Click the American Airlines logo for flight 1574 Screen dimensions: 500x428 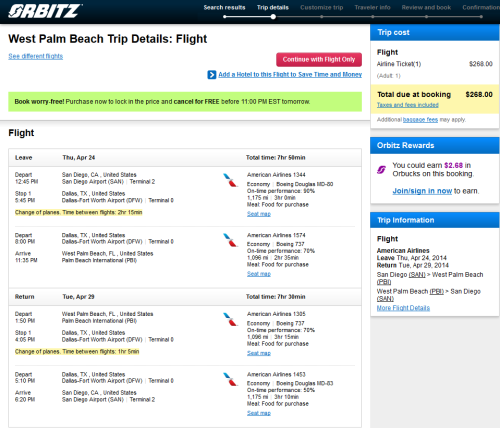coord(230,240)
